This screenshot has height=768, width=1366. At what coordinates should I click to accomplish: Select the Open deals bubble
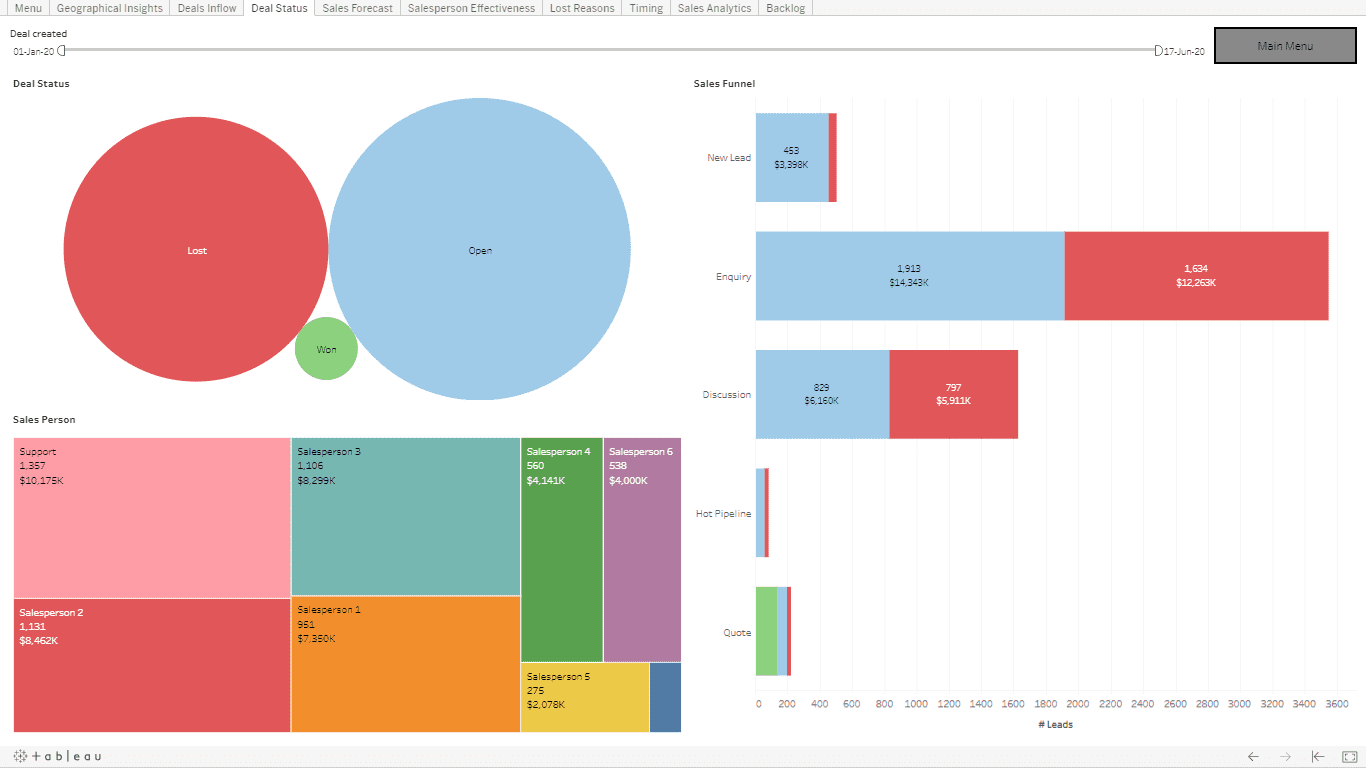pyautogui.click(x=480, y=249)
